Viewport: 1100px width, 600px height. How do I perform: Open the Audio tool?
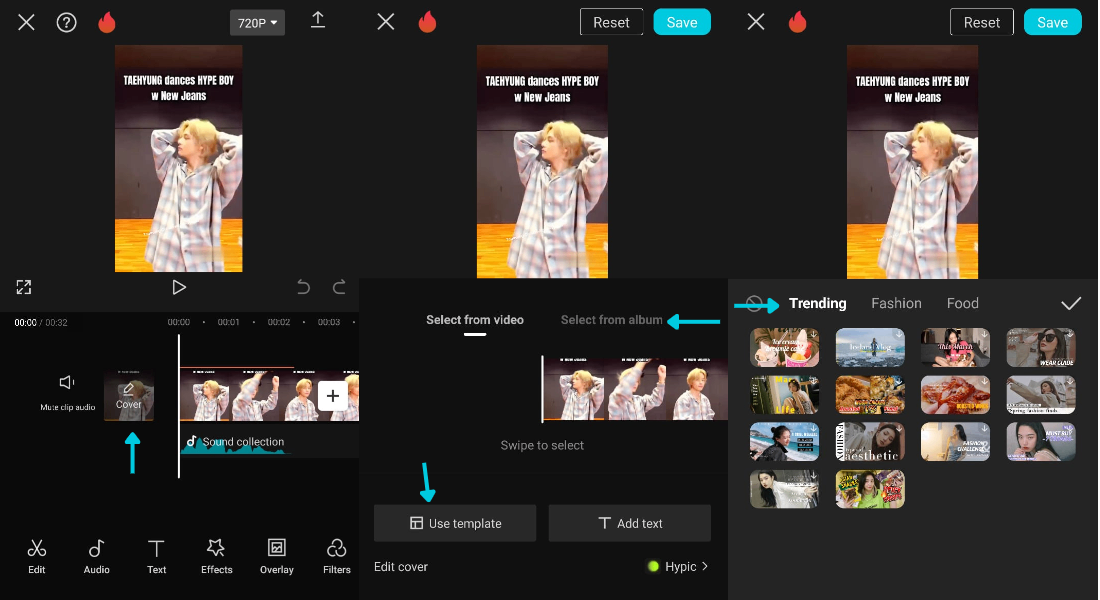click(x=96, y=556)
